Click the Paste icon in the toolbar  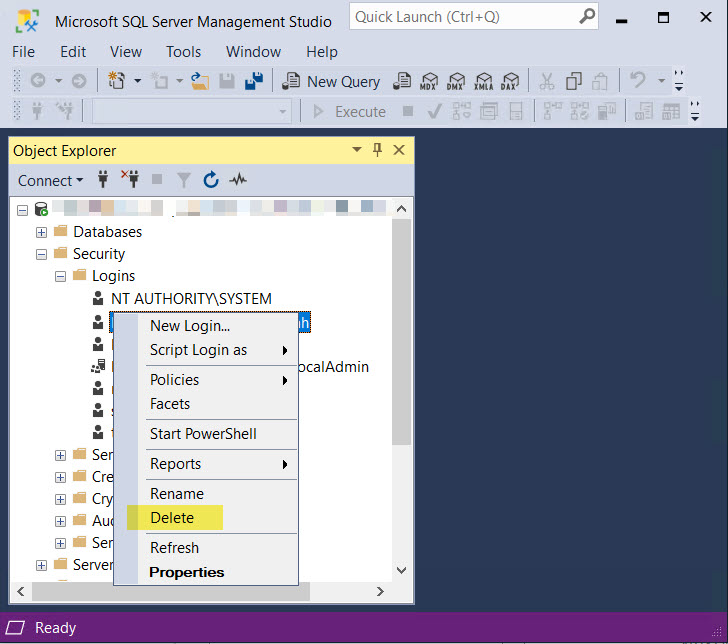tap(600, 82)
